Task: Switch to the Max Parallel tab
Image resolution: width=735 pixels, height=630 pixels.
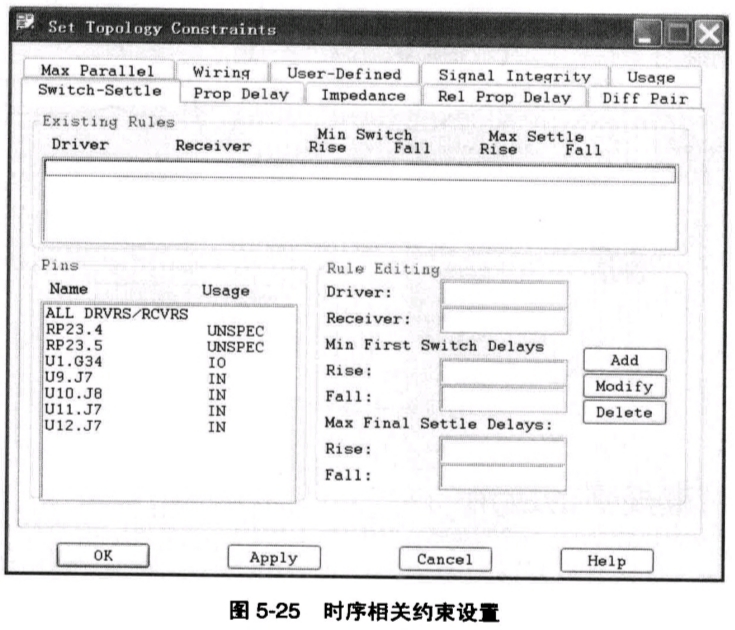Action: (x=98, y=70)
